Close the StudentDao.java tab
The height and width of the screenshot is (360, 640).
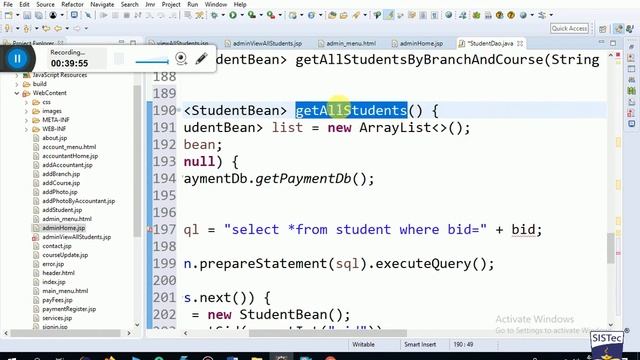point(520,43)
